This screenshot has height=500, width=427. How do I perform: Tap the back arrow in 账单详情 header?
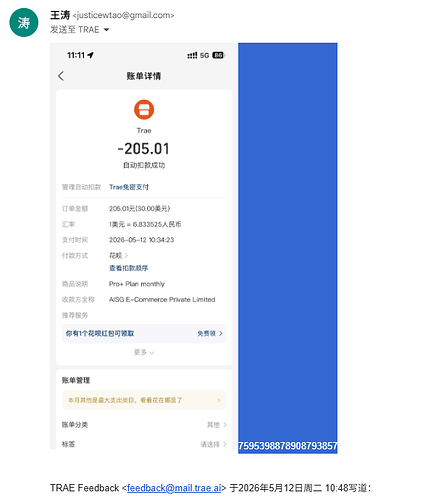61,76
